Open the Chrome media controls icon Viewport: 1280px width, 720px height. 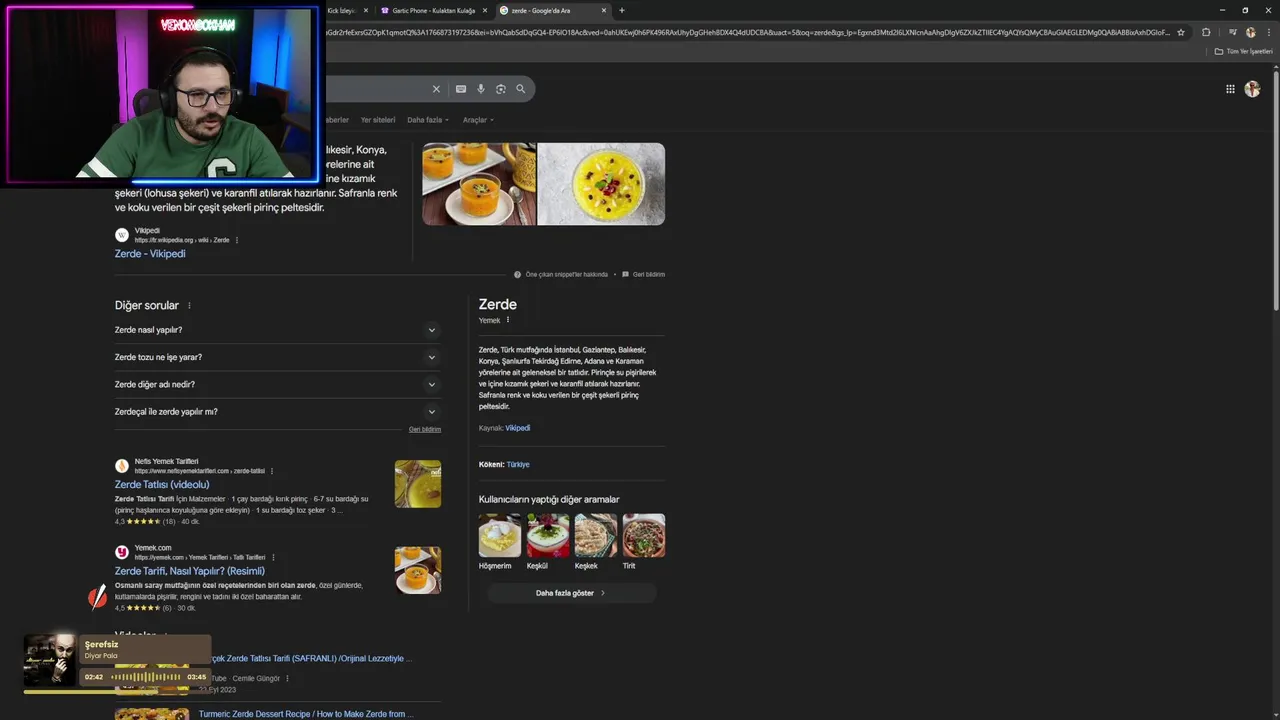[1233, 32]
